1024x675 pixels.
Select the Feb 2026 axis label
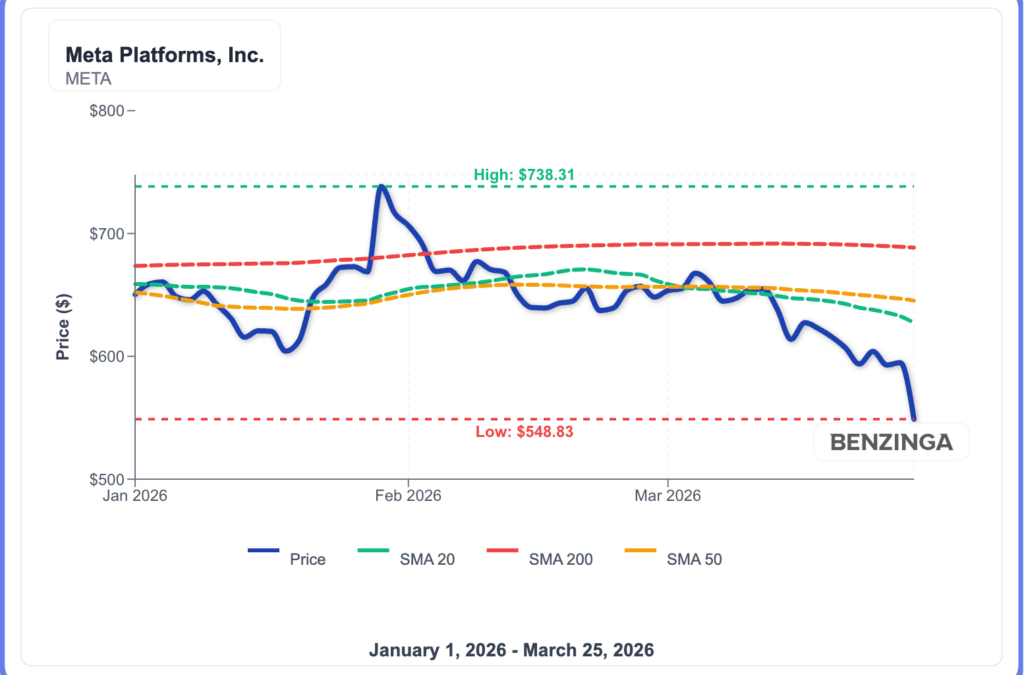coord(408,495)
